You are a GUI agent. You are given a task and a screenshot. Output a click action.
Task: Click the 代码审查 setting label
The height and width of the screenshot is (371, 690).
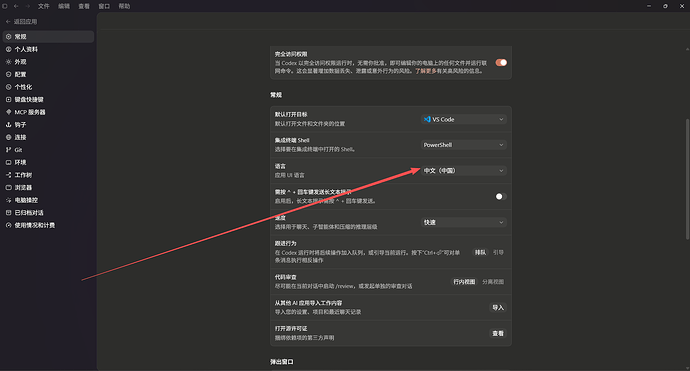286,277
